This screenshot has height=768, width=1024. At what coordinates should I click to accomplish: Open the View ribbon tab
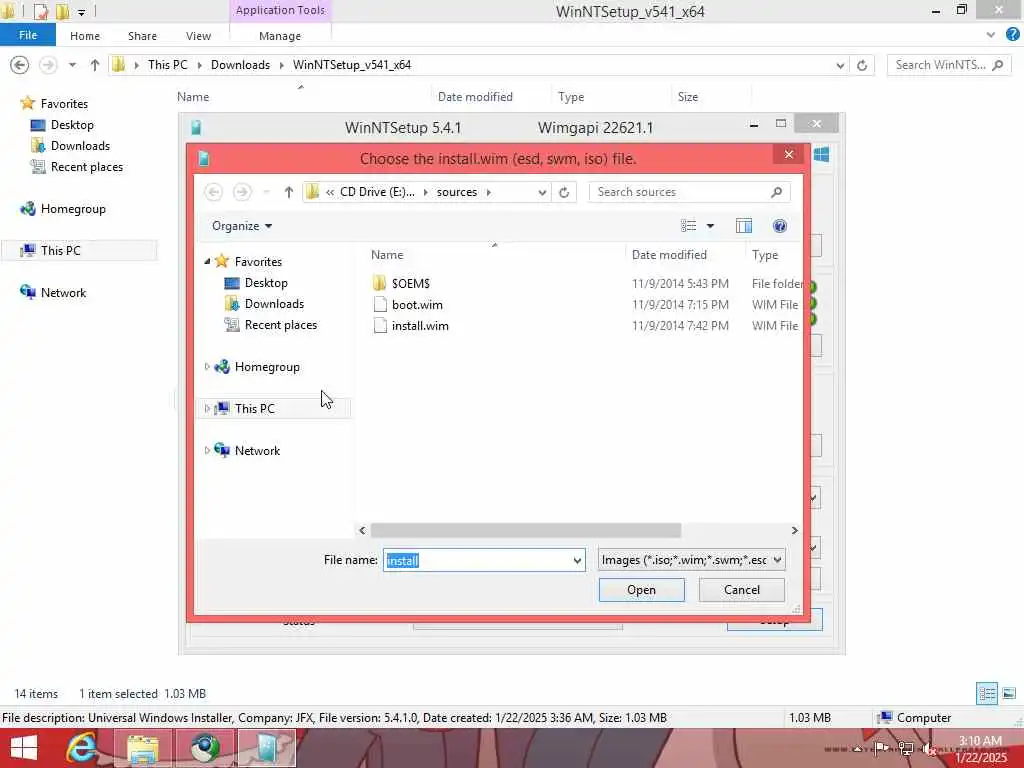(199, 36)
